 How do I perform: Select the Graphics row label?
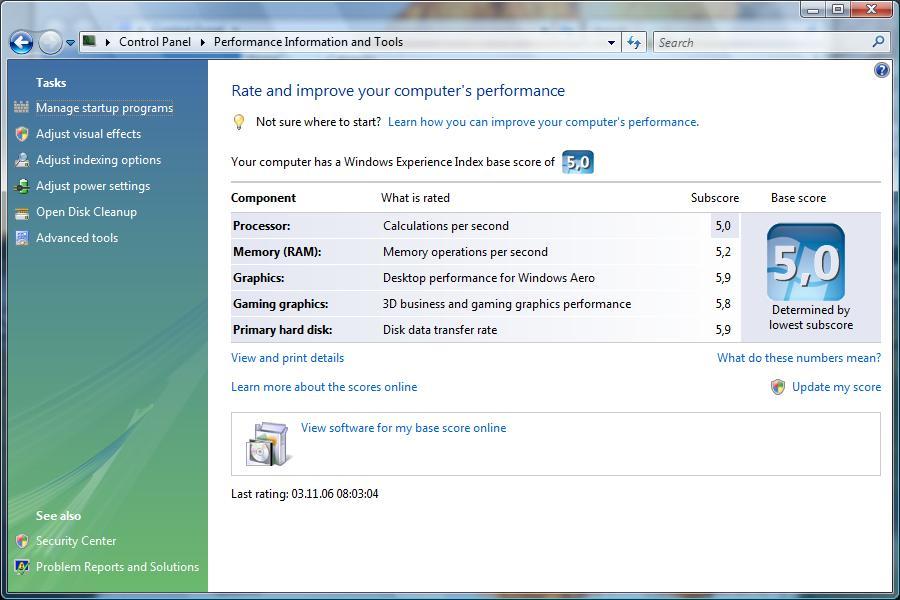tap(259, 278)
